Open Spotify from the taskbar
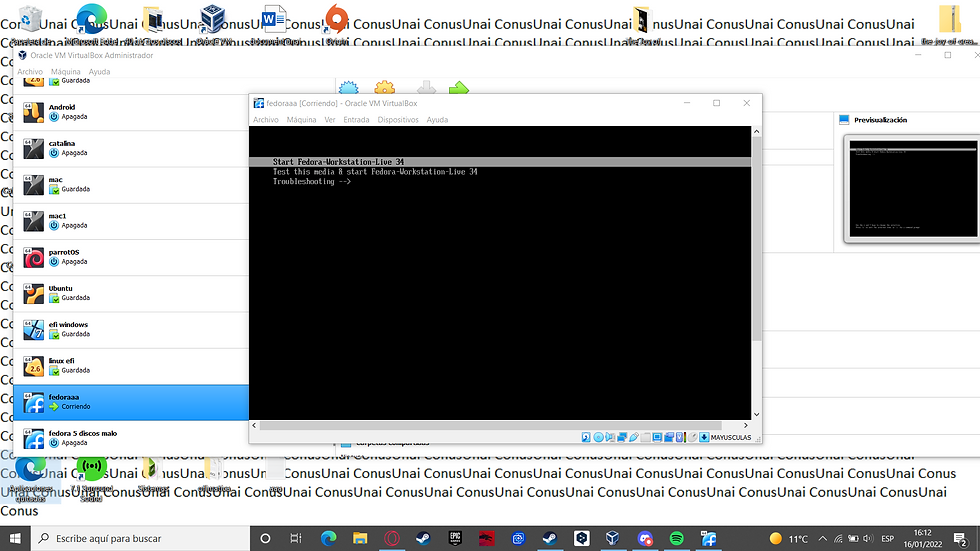The image size is (980, 551). (x=677, y=538)
